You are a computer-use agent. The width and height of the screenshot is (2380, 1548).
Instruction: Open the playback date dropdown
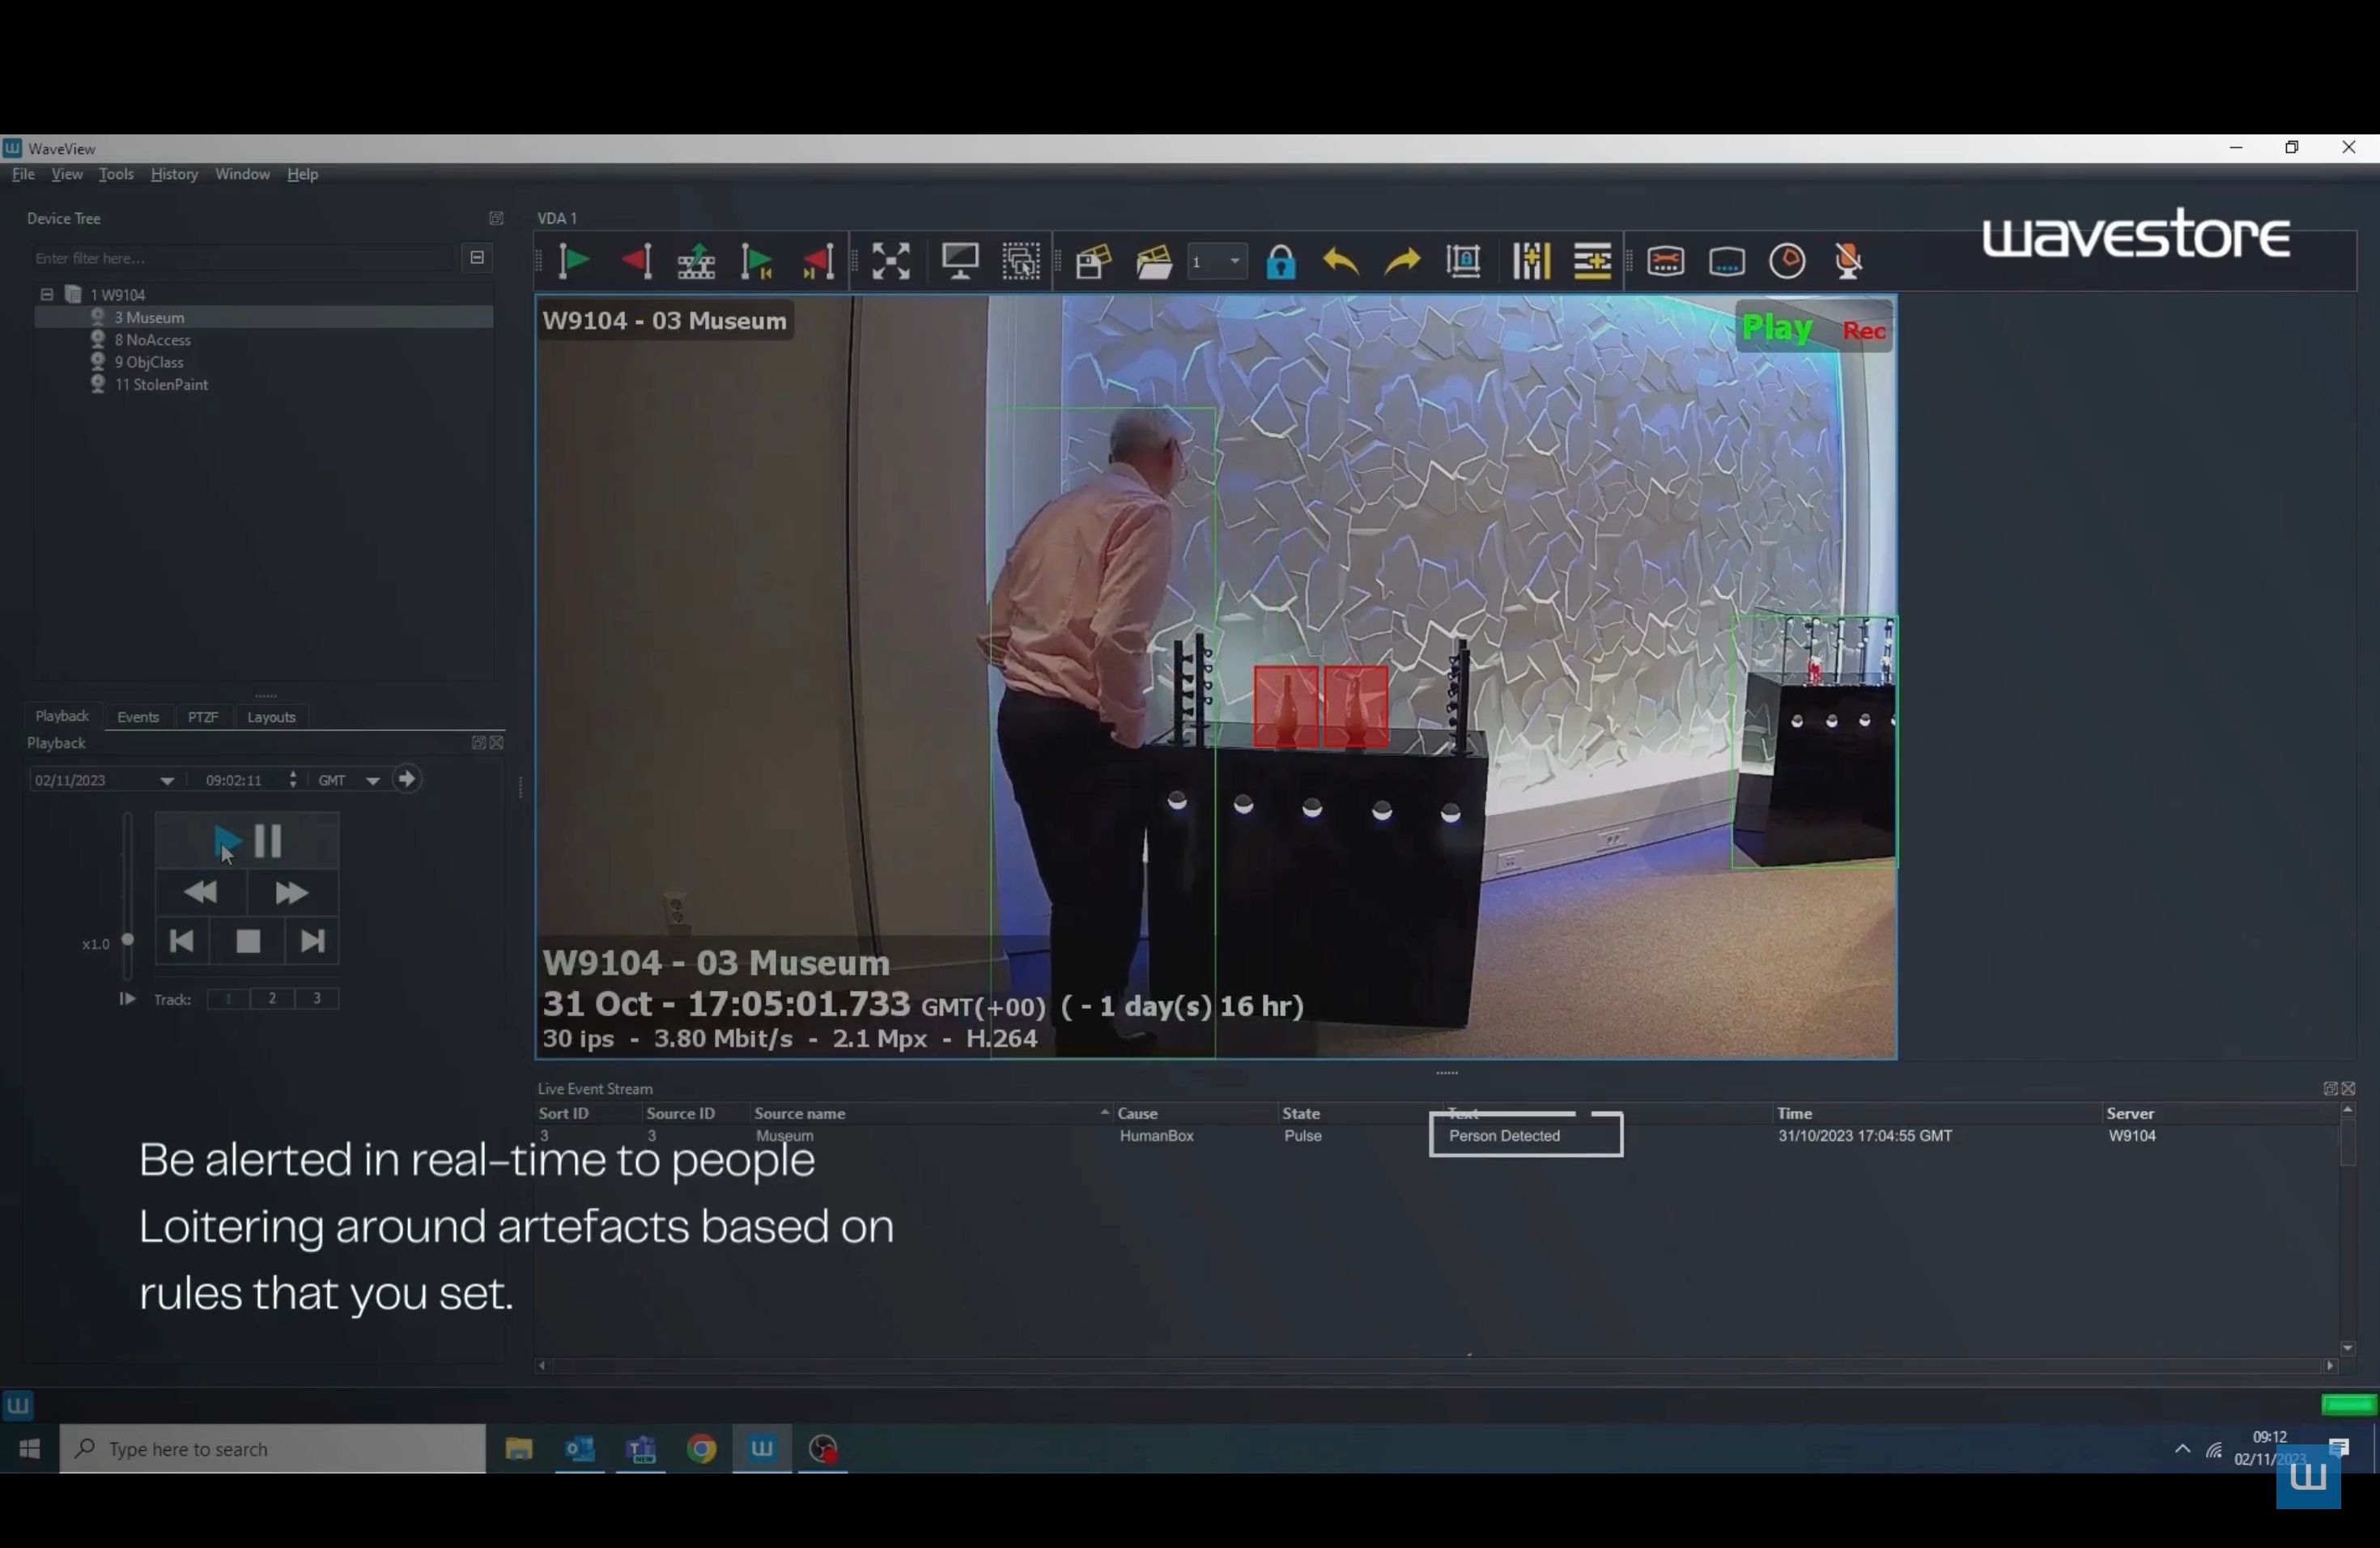pyautogui.click(x=167, y=781)
